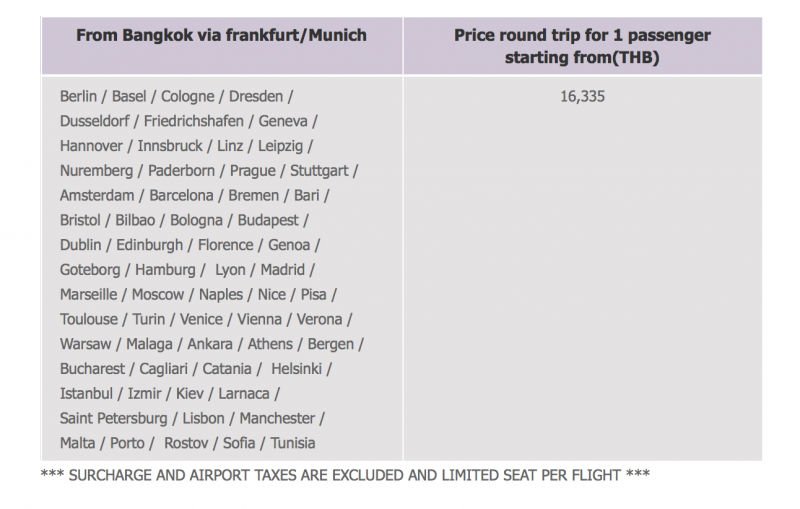Click the surcharge and airport taxes footnote
This screenshot has width=800, height=509.
click(x=345, y=475)
